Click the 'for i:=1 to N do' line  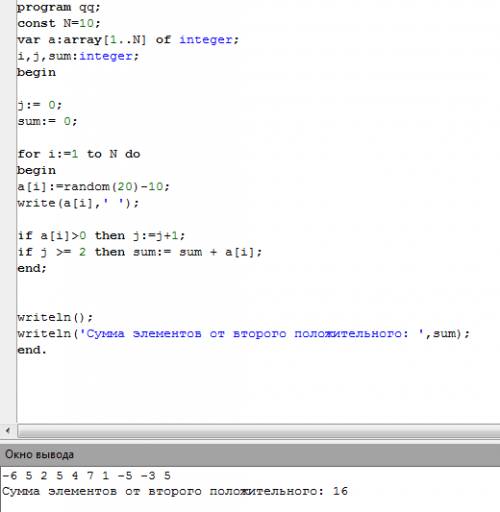pos(79,154)
